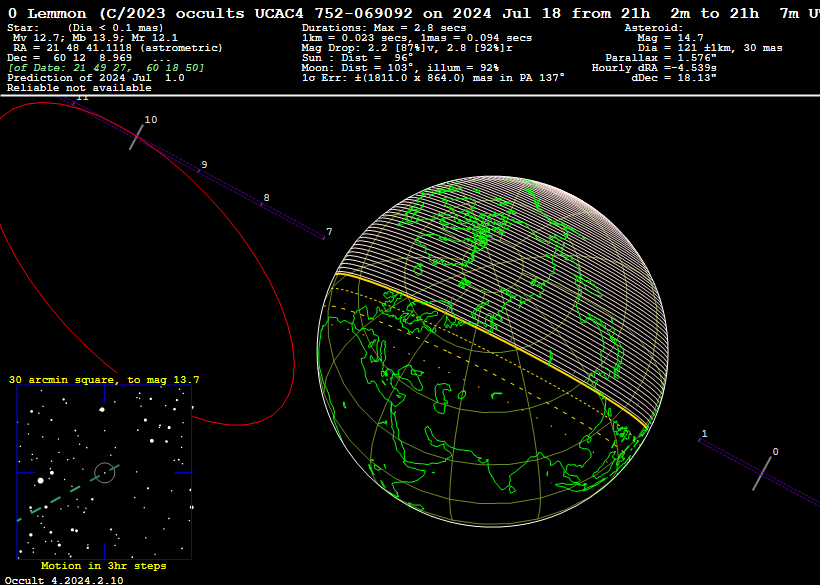Select time marker labeled 0
This screenshot has width=820, height=585.
coord(775,452)
